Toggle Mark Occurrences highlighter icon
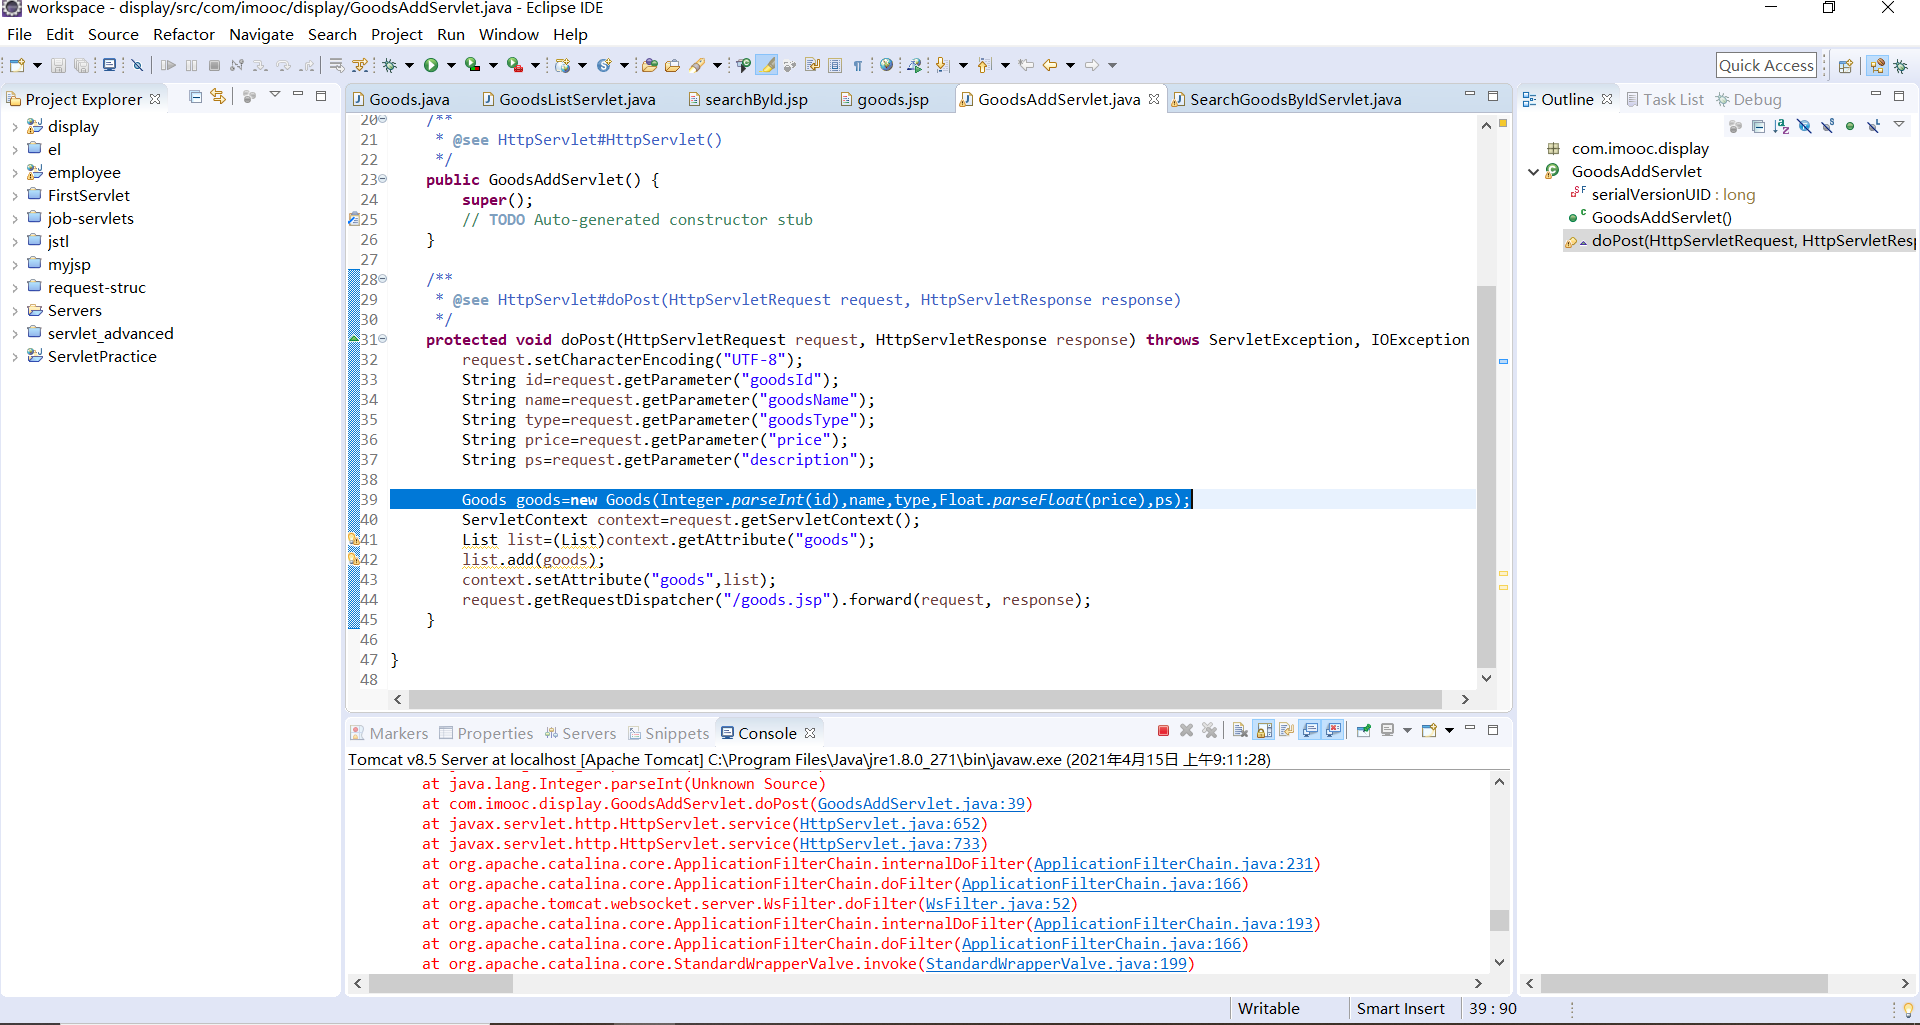Image resolution: width=1920 pixels, height=1025 pixels. pos(767,65)
